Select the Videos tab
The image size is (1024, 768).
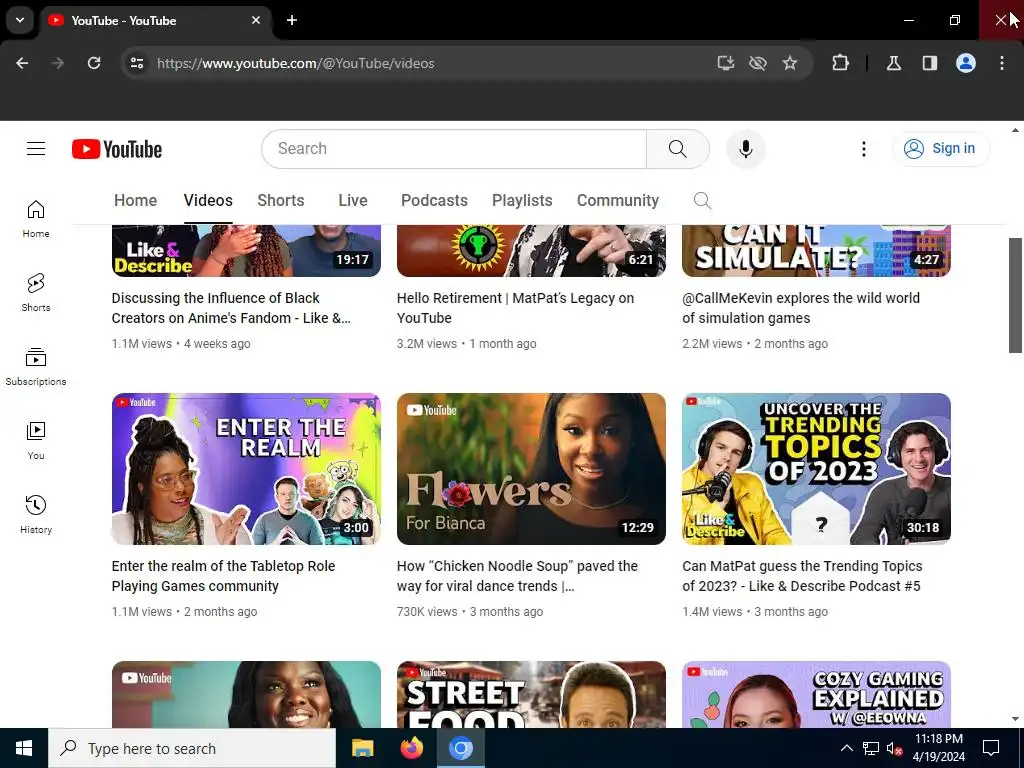[208, 200]
